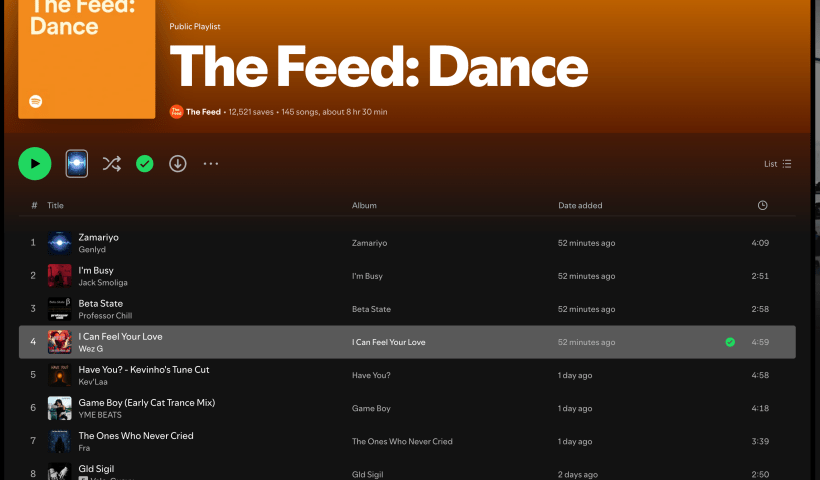The height and width of the screenshot is (480, 820).
Task: Download the playlist with arrow icon
Action: [178, 163]
